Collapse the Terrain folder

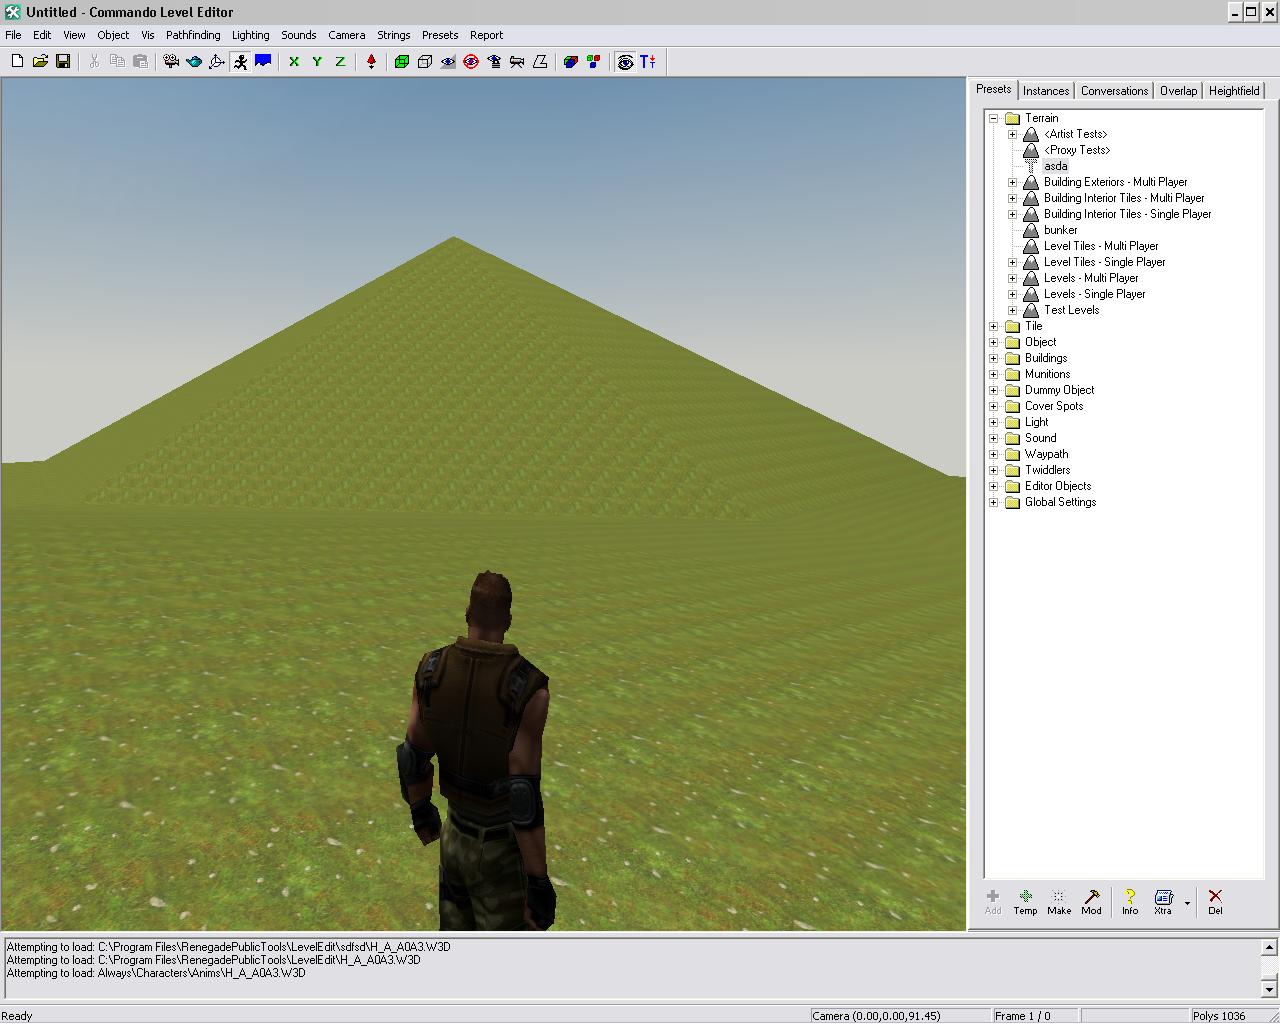point(994,118)
